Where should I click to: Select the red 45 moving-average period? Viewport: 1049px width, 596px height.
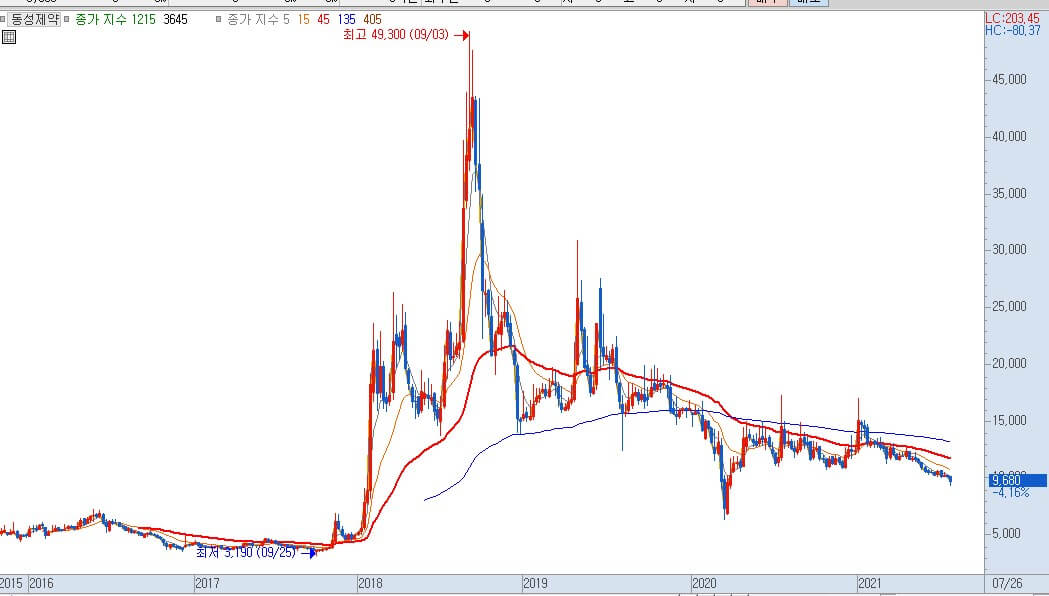pyautogui.click(x=324, y=19)
